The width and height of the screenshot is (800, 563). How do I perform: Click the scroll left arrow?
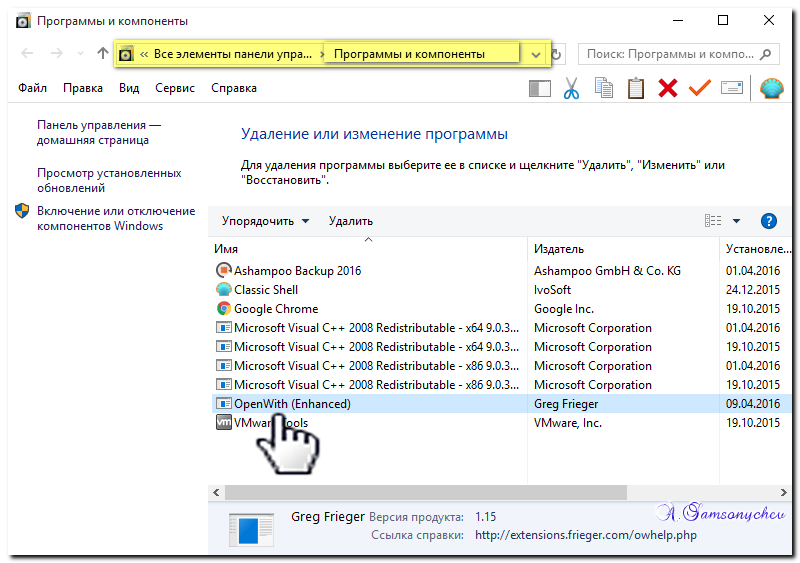coord(216,492)
